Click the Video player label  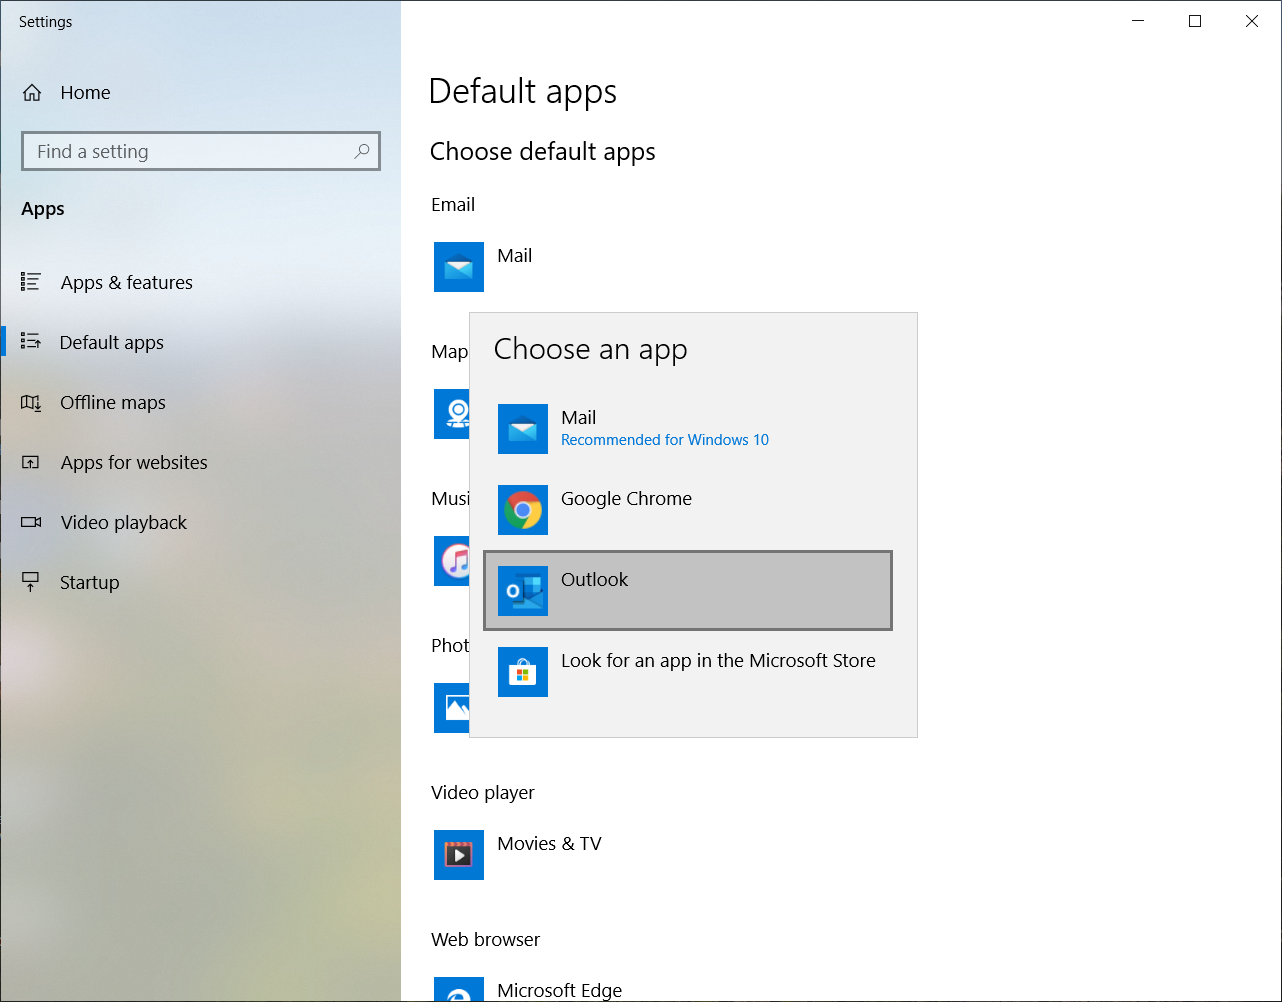[483, 793]
